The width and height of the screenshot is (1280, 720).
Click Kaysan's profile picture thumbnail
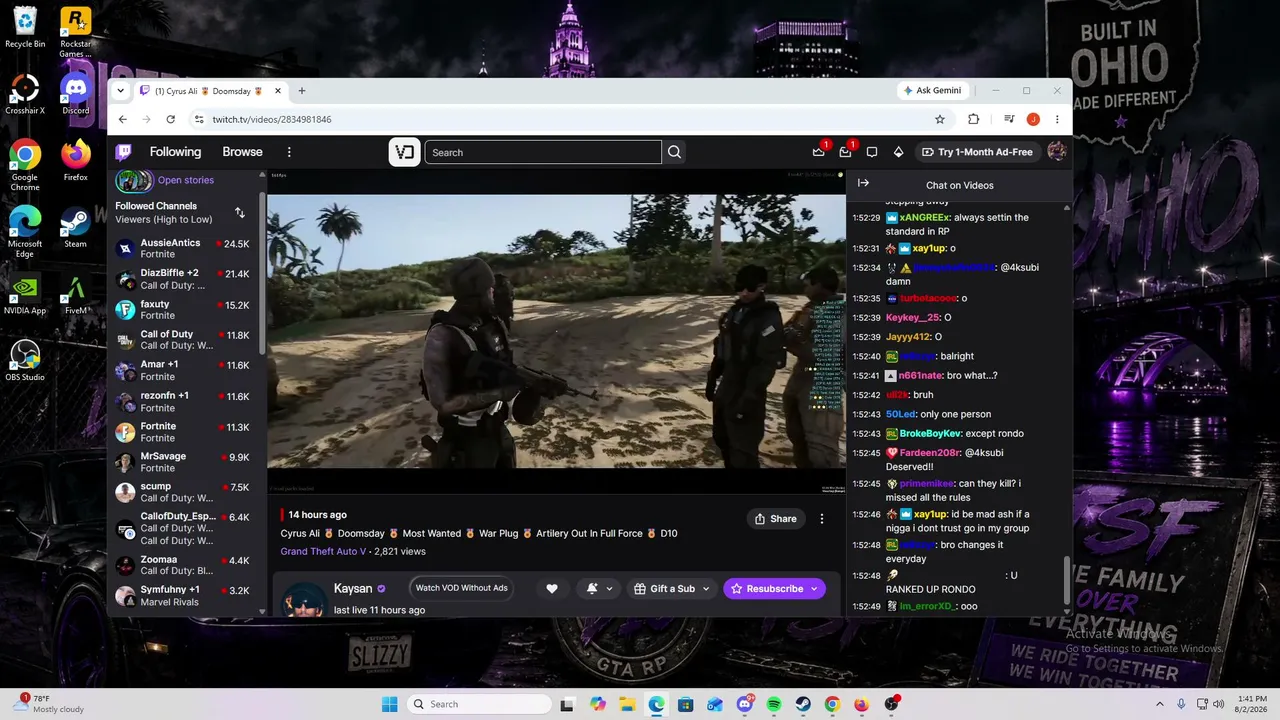[x=305, y=600]
